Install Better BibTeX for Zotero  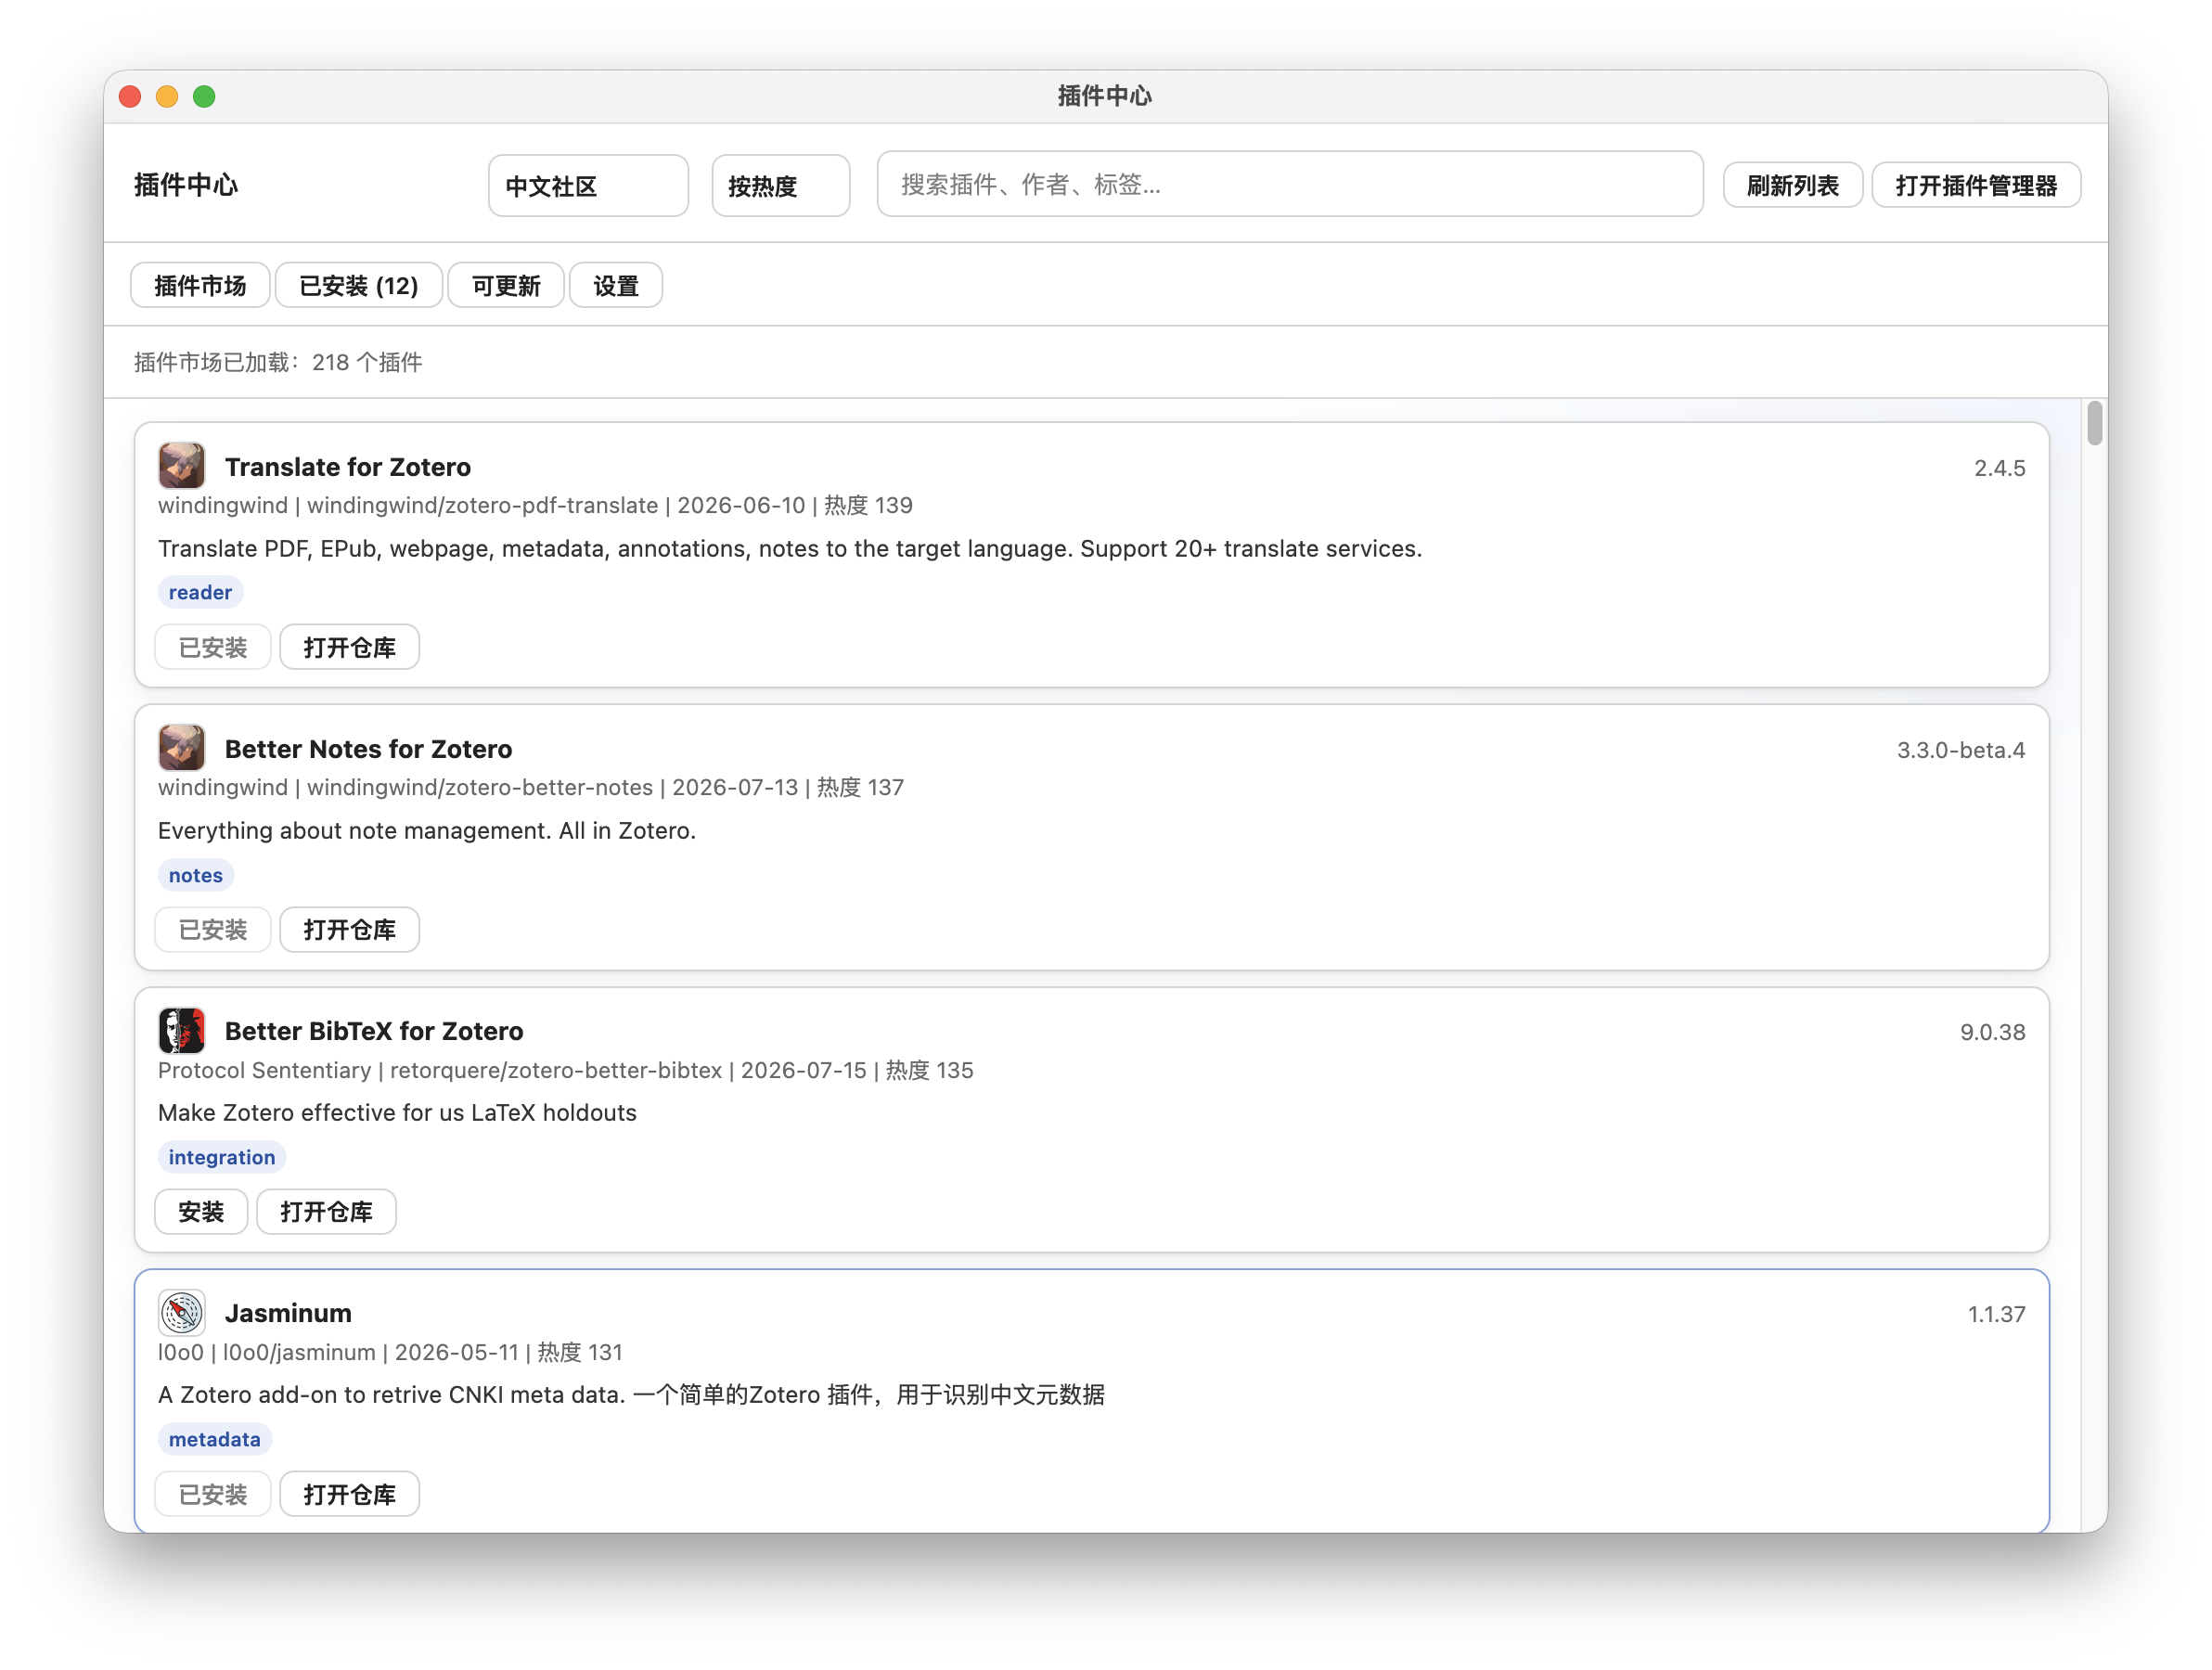coord(201,1211)
